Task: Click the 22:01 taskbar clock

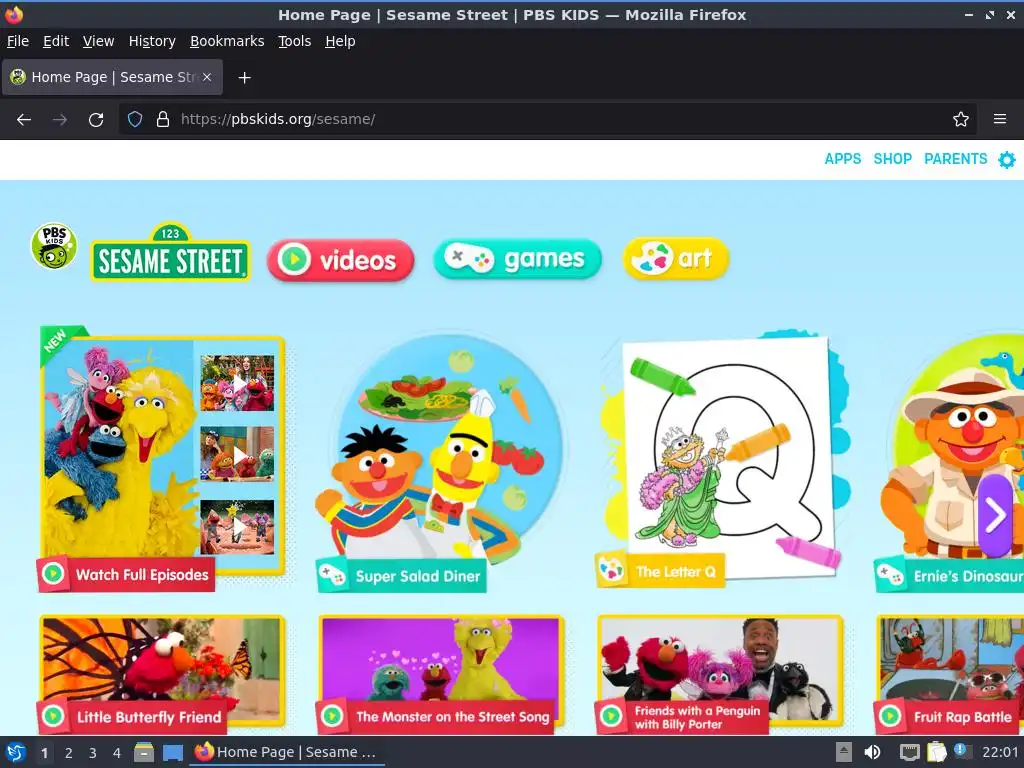Action: [x=1000, y=753]
